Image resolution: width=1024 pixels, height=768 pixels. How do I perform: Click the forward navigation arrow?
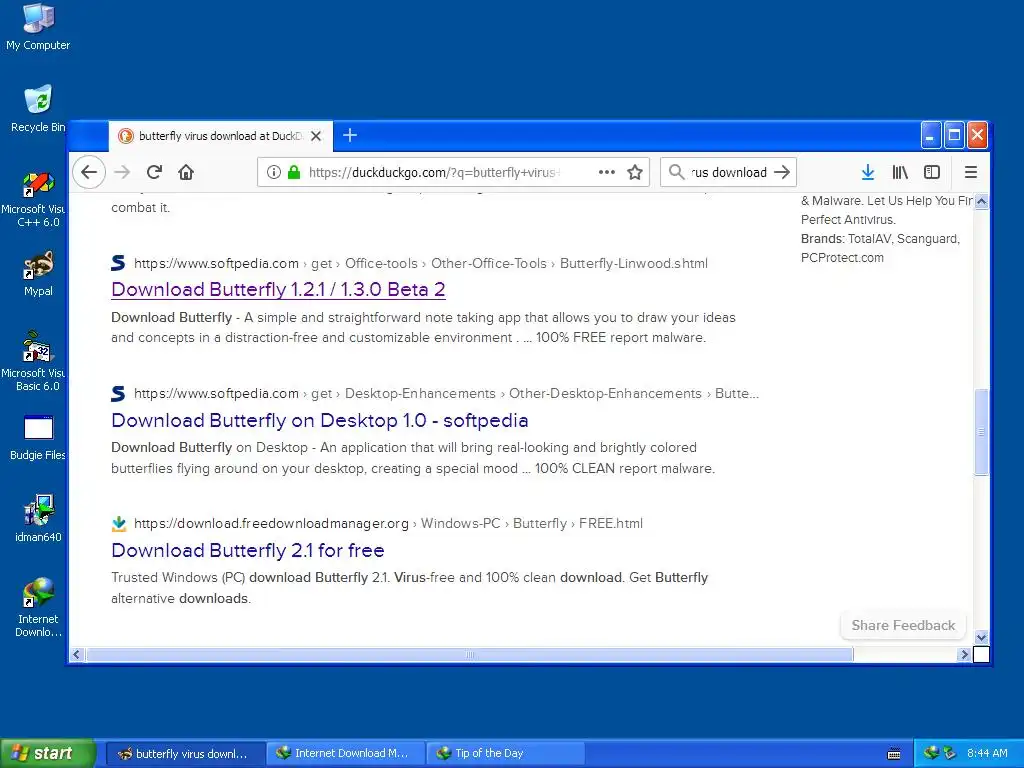pos(122,172)
